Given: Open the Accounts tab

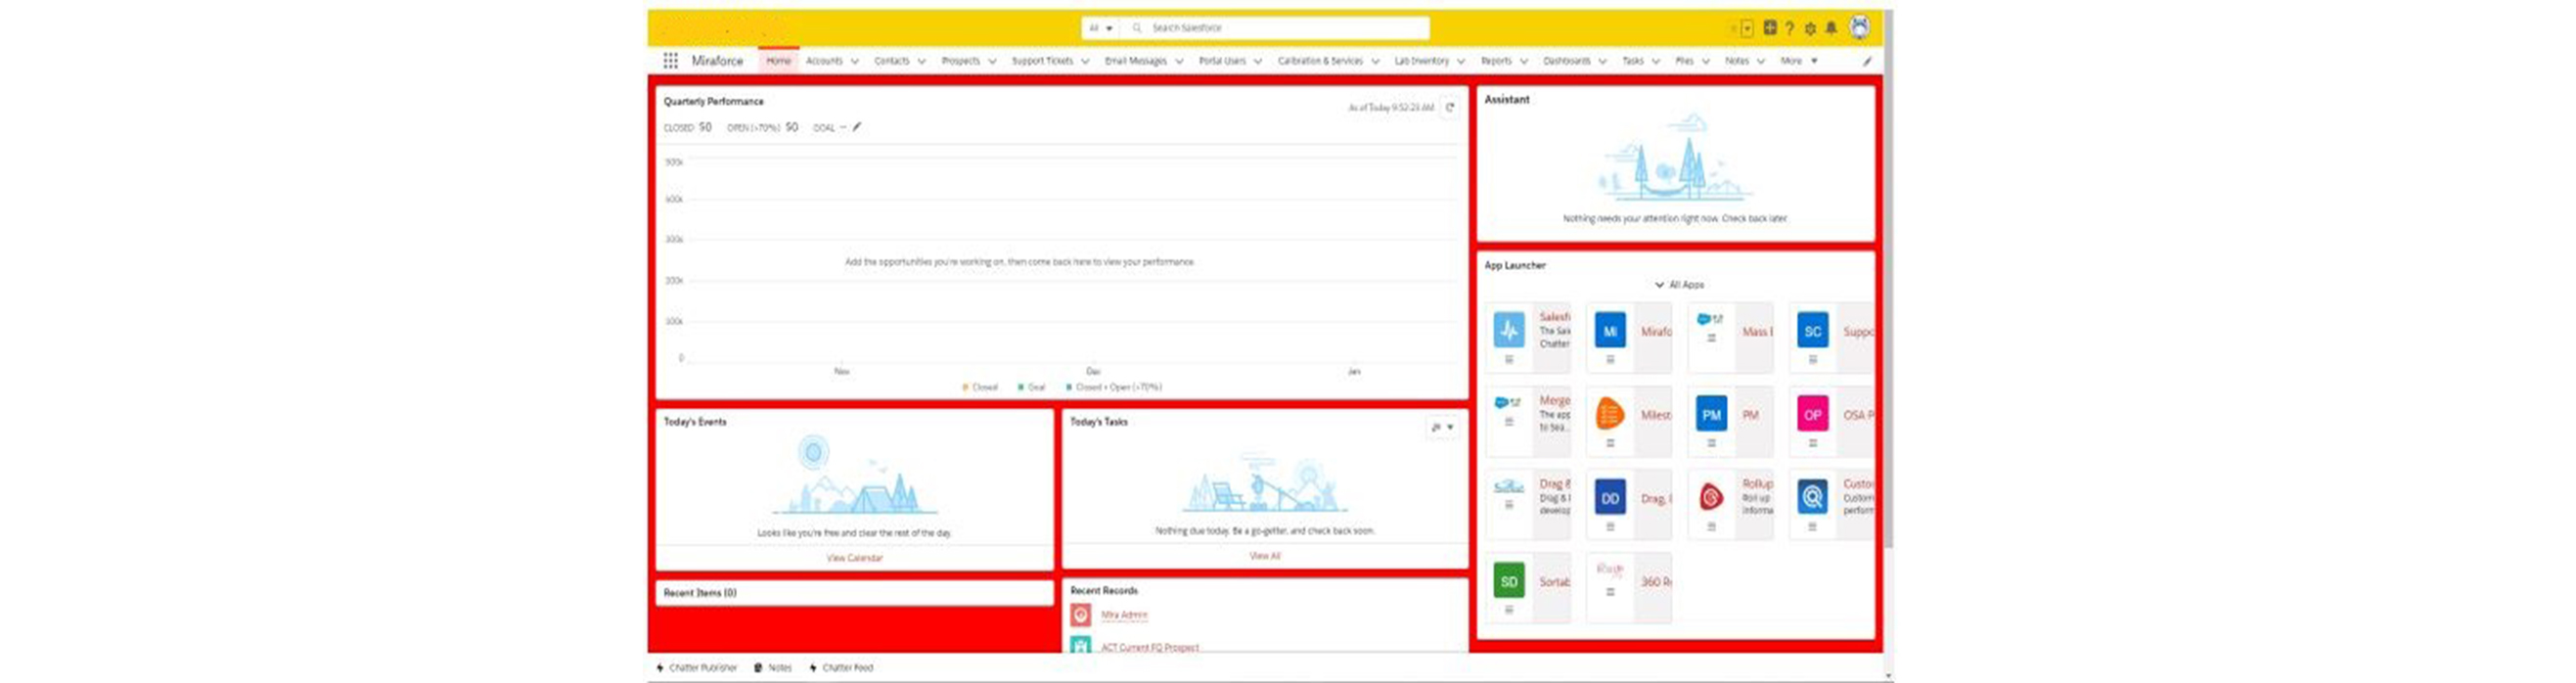Looking at the screenshot, I should 824,61.
